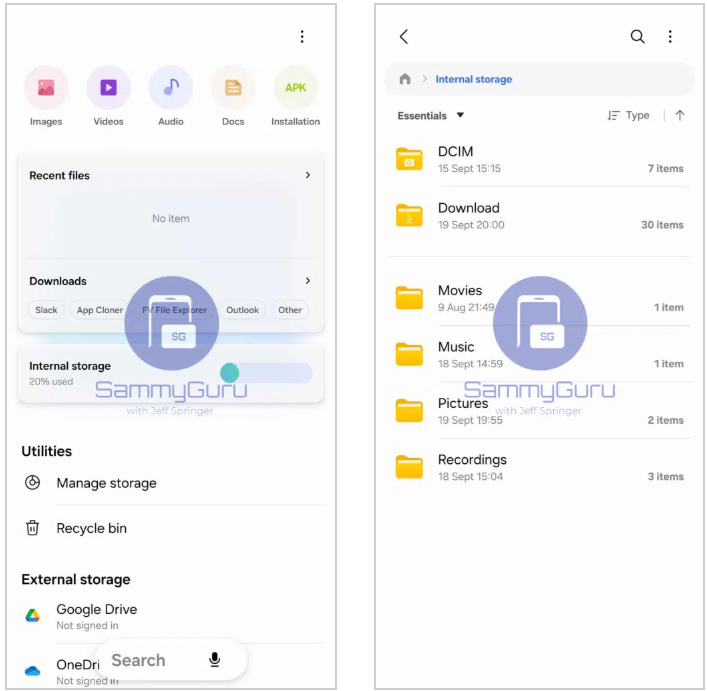707x691 pixels.
Task: Click the home breadcrumb icon
Action: point(405,79)
